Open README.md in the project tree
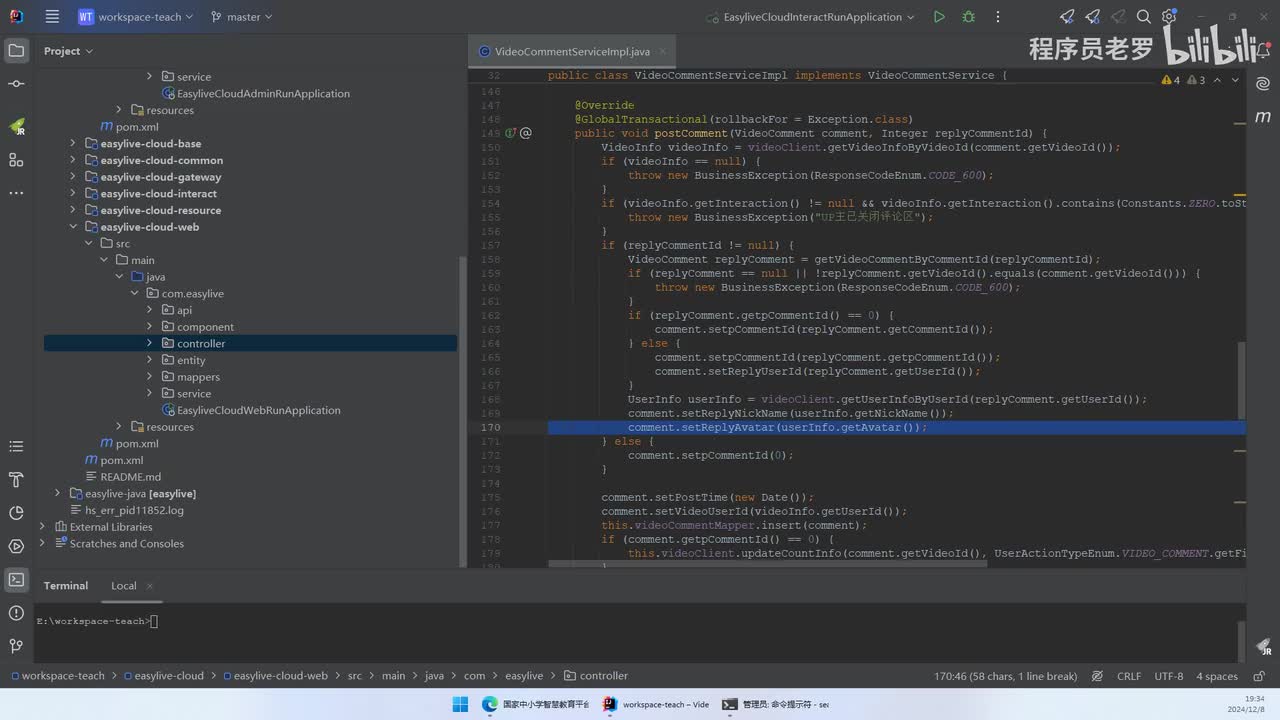Image resolution: width=1280 pixels, height=720 pixels. point(130,477)
